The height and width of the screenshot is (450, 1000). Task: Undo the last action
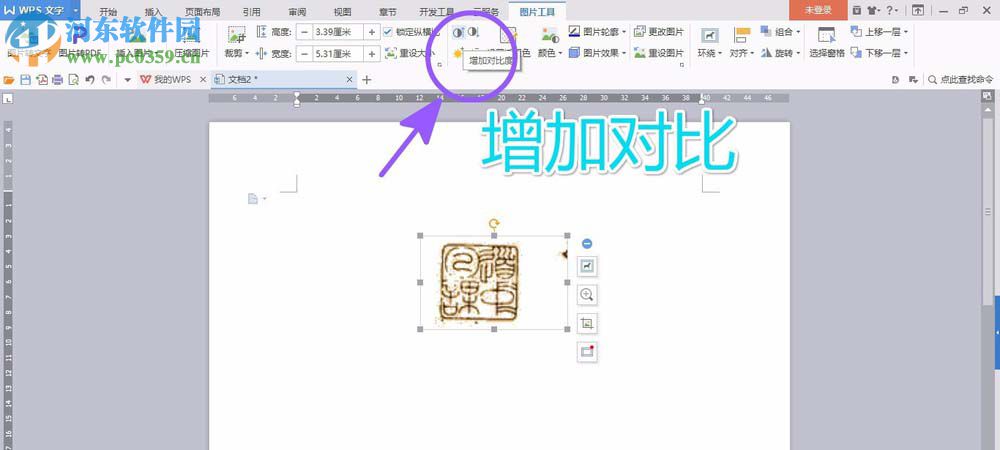[x=90, y=80]
